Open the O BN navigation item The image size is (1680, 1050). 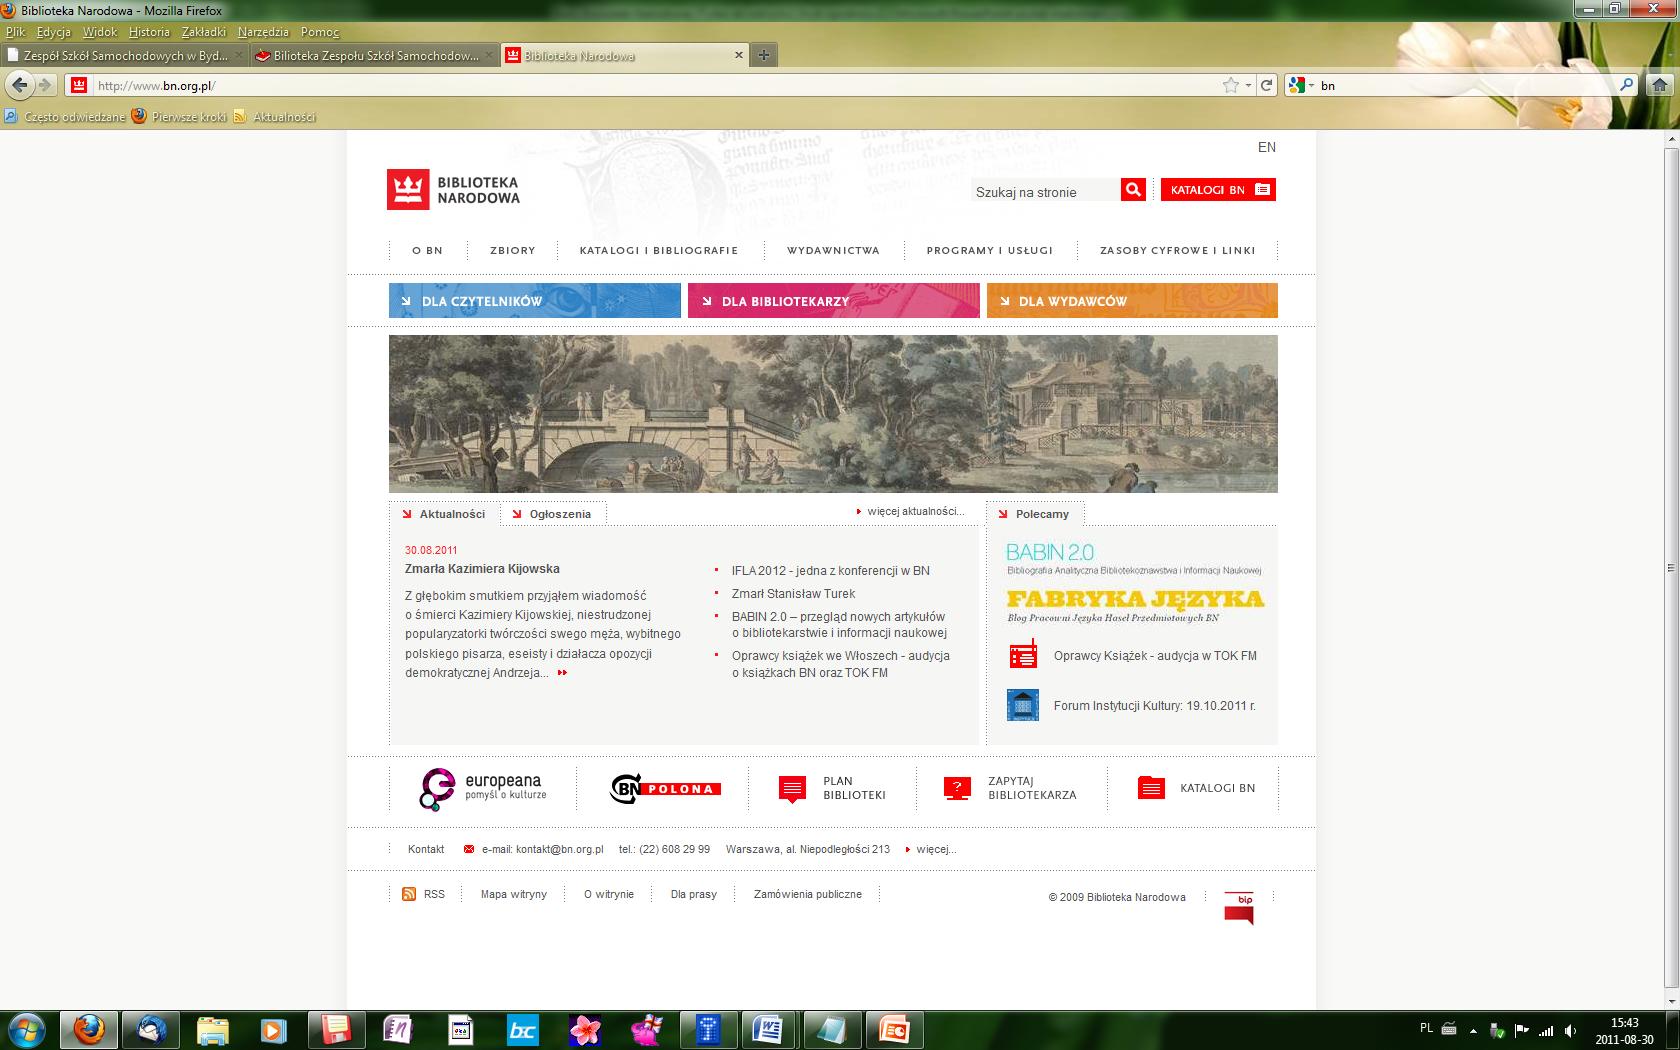tap(427, 250)
